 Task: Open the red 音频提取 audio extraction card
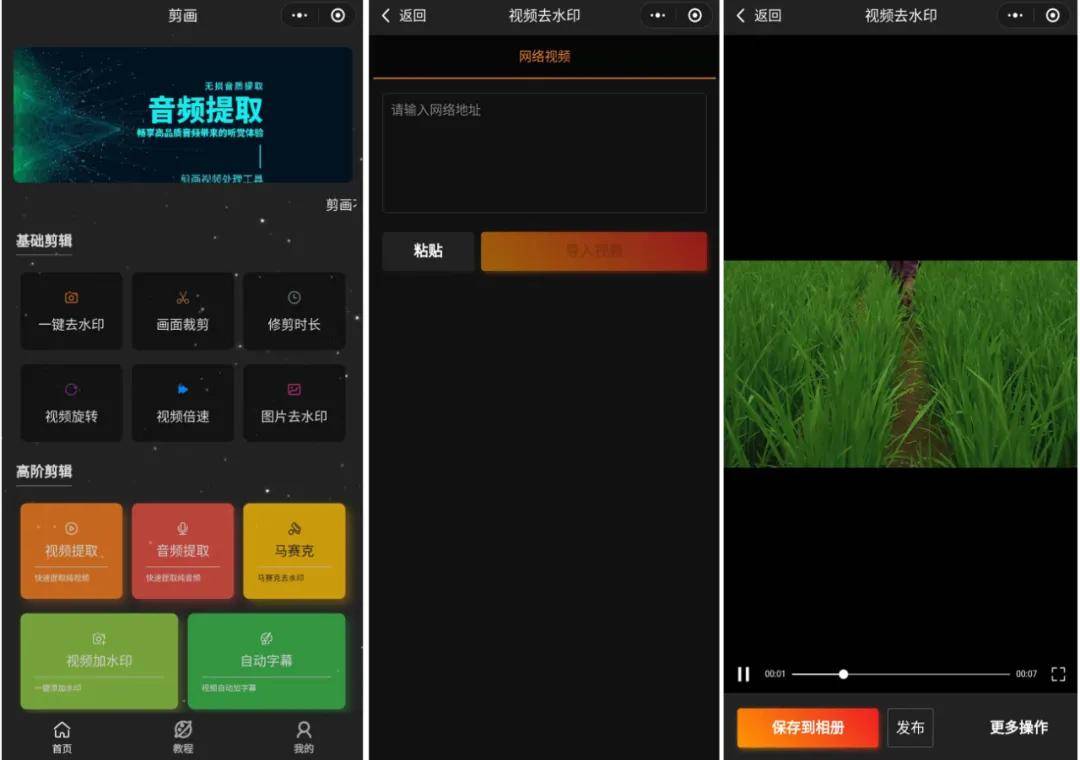tap(182, 551)
